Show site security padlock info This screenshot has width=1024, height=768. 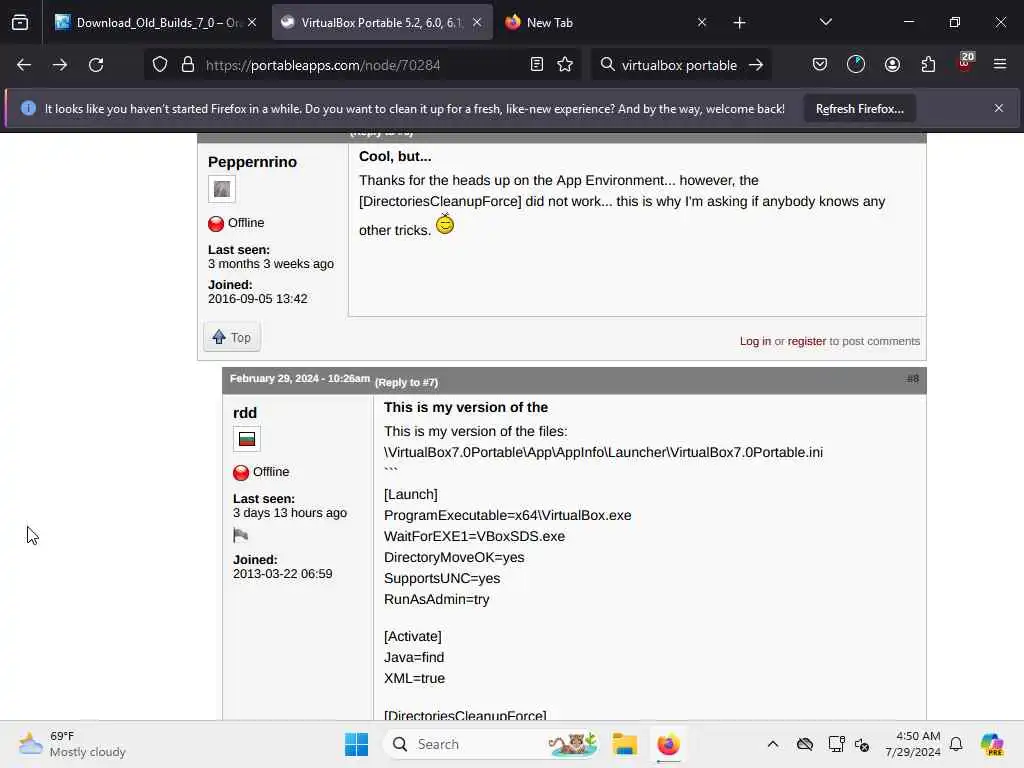click(188, 65)
